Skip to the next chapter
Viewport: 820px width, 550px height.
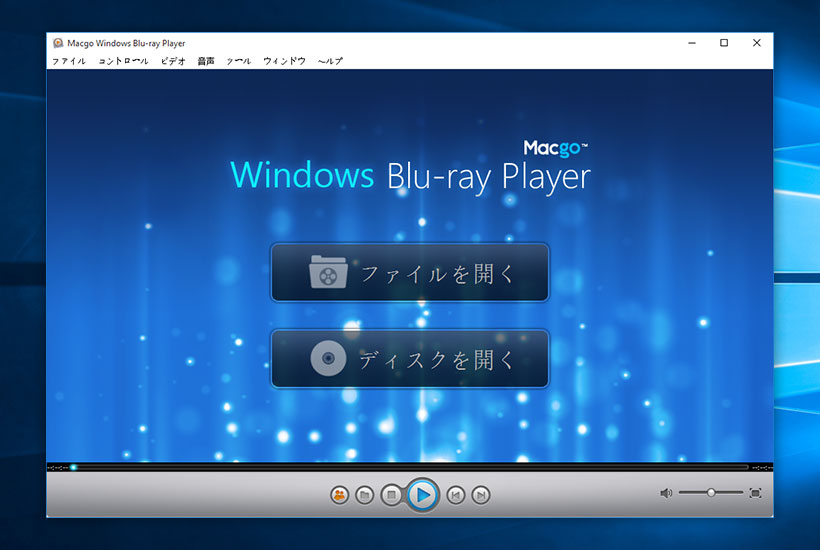point(481,495)
